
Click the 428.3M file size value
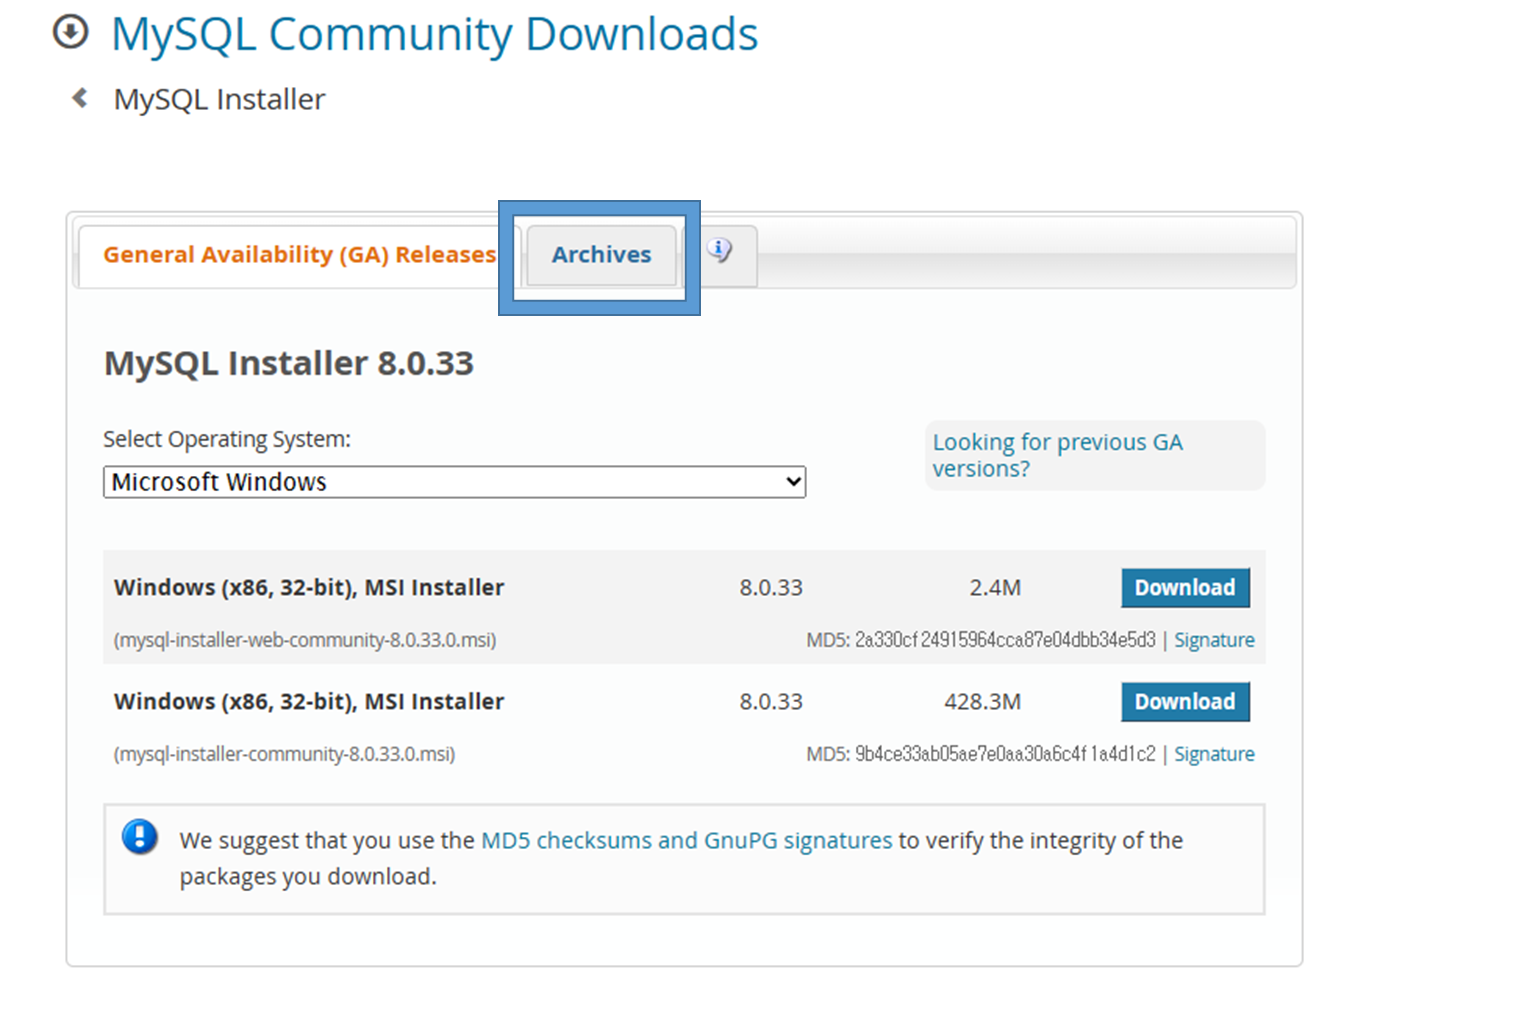982,702
